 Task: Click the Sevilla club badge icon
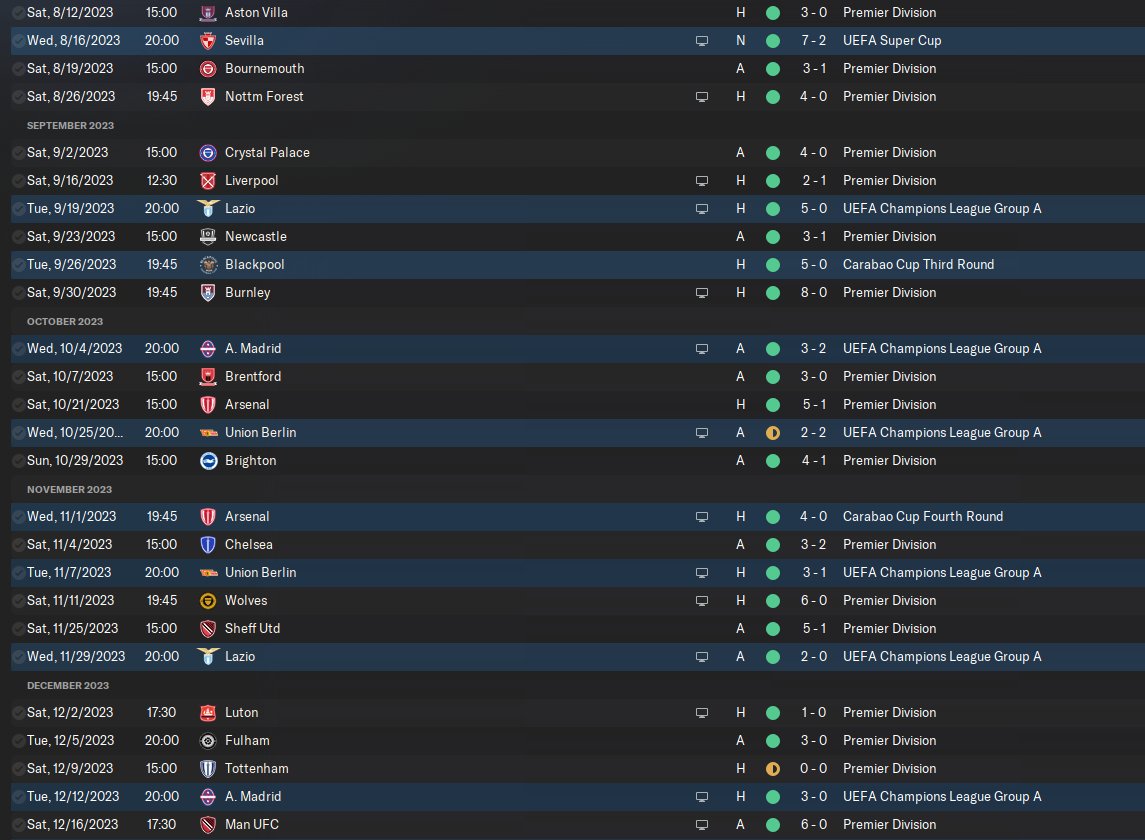point(208,41)
